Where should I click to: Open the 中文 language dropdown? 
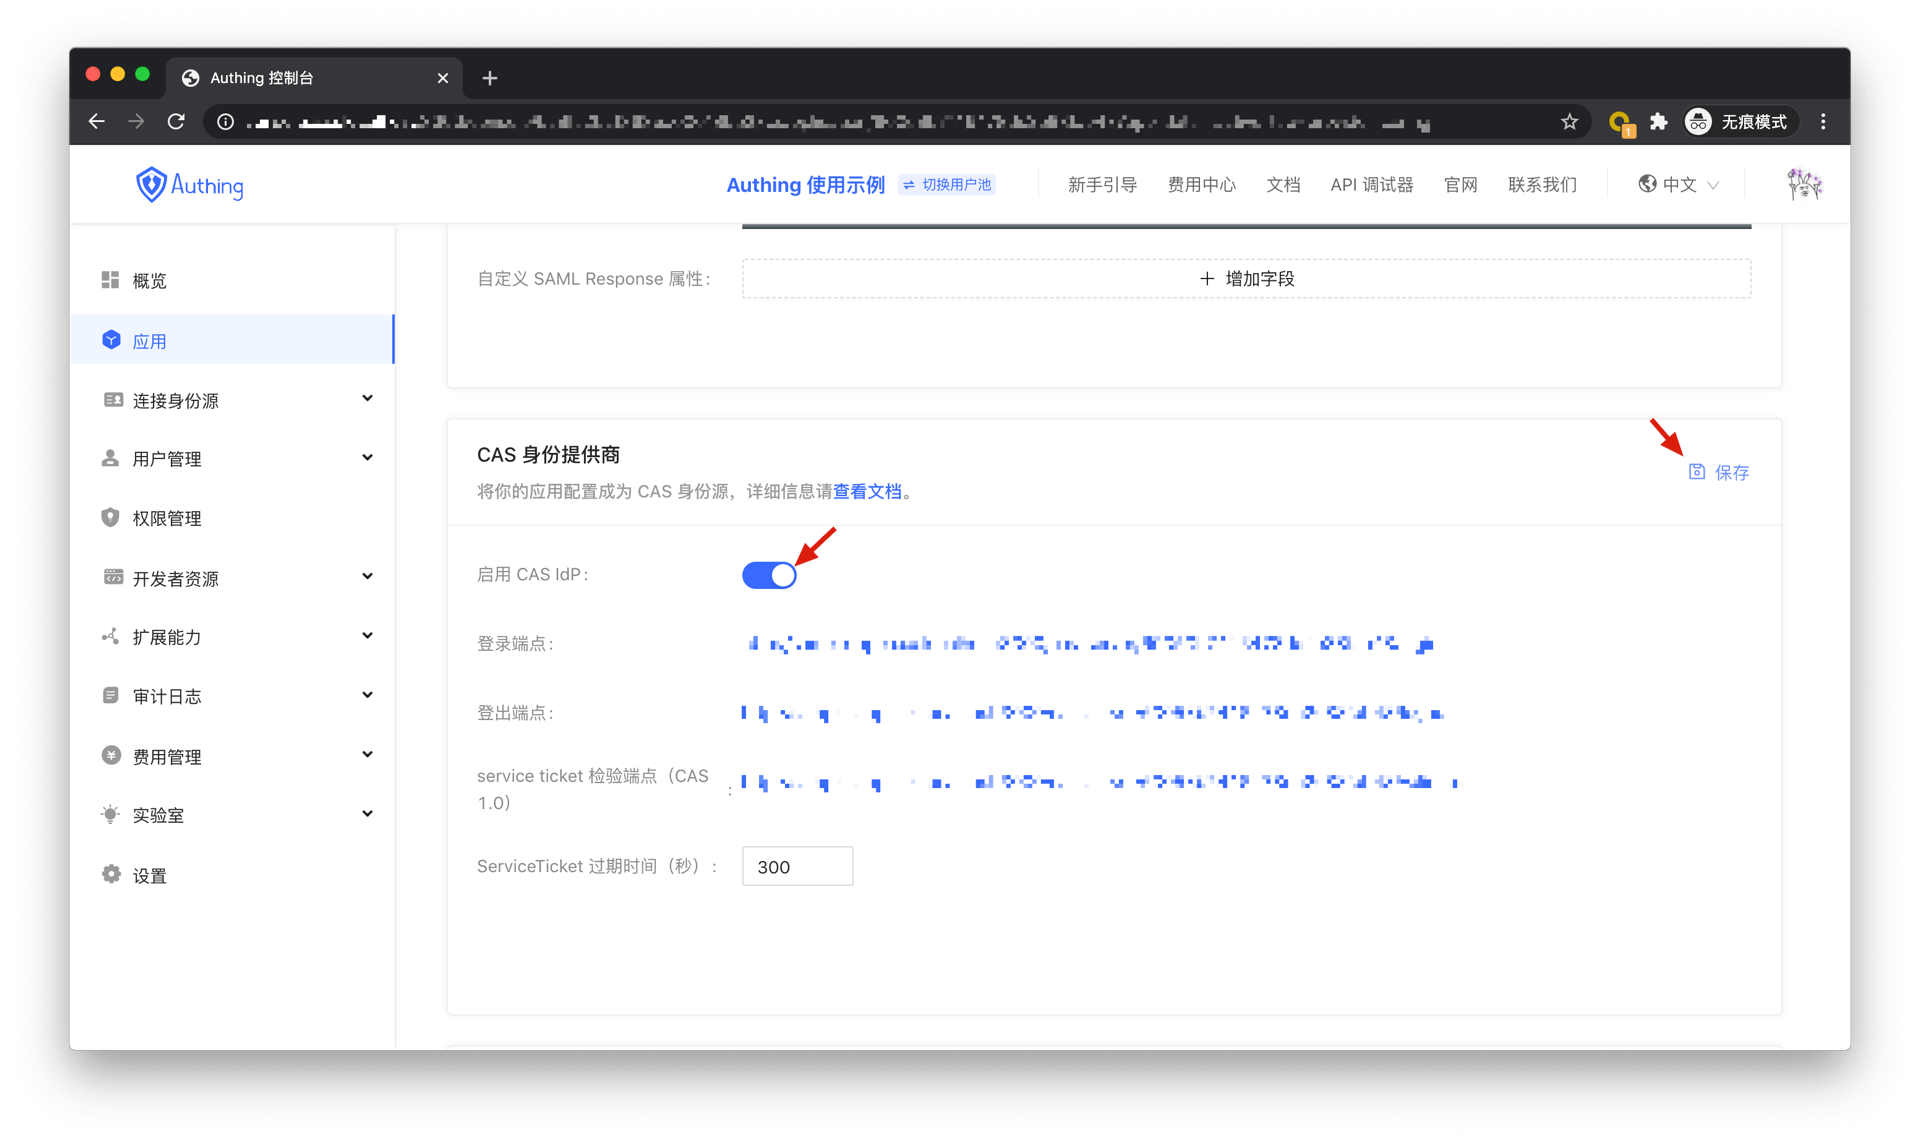1680,185
